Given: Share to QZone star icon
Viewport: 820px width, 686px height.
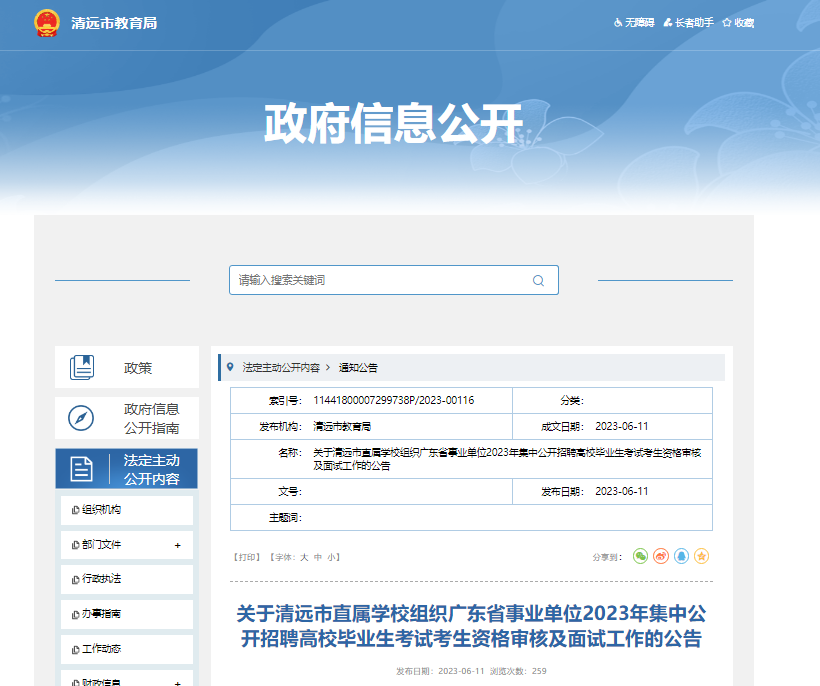Looking at the screenshot, I should (x=702, y=556).
